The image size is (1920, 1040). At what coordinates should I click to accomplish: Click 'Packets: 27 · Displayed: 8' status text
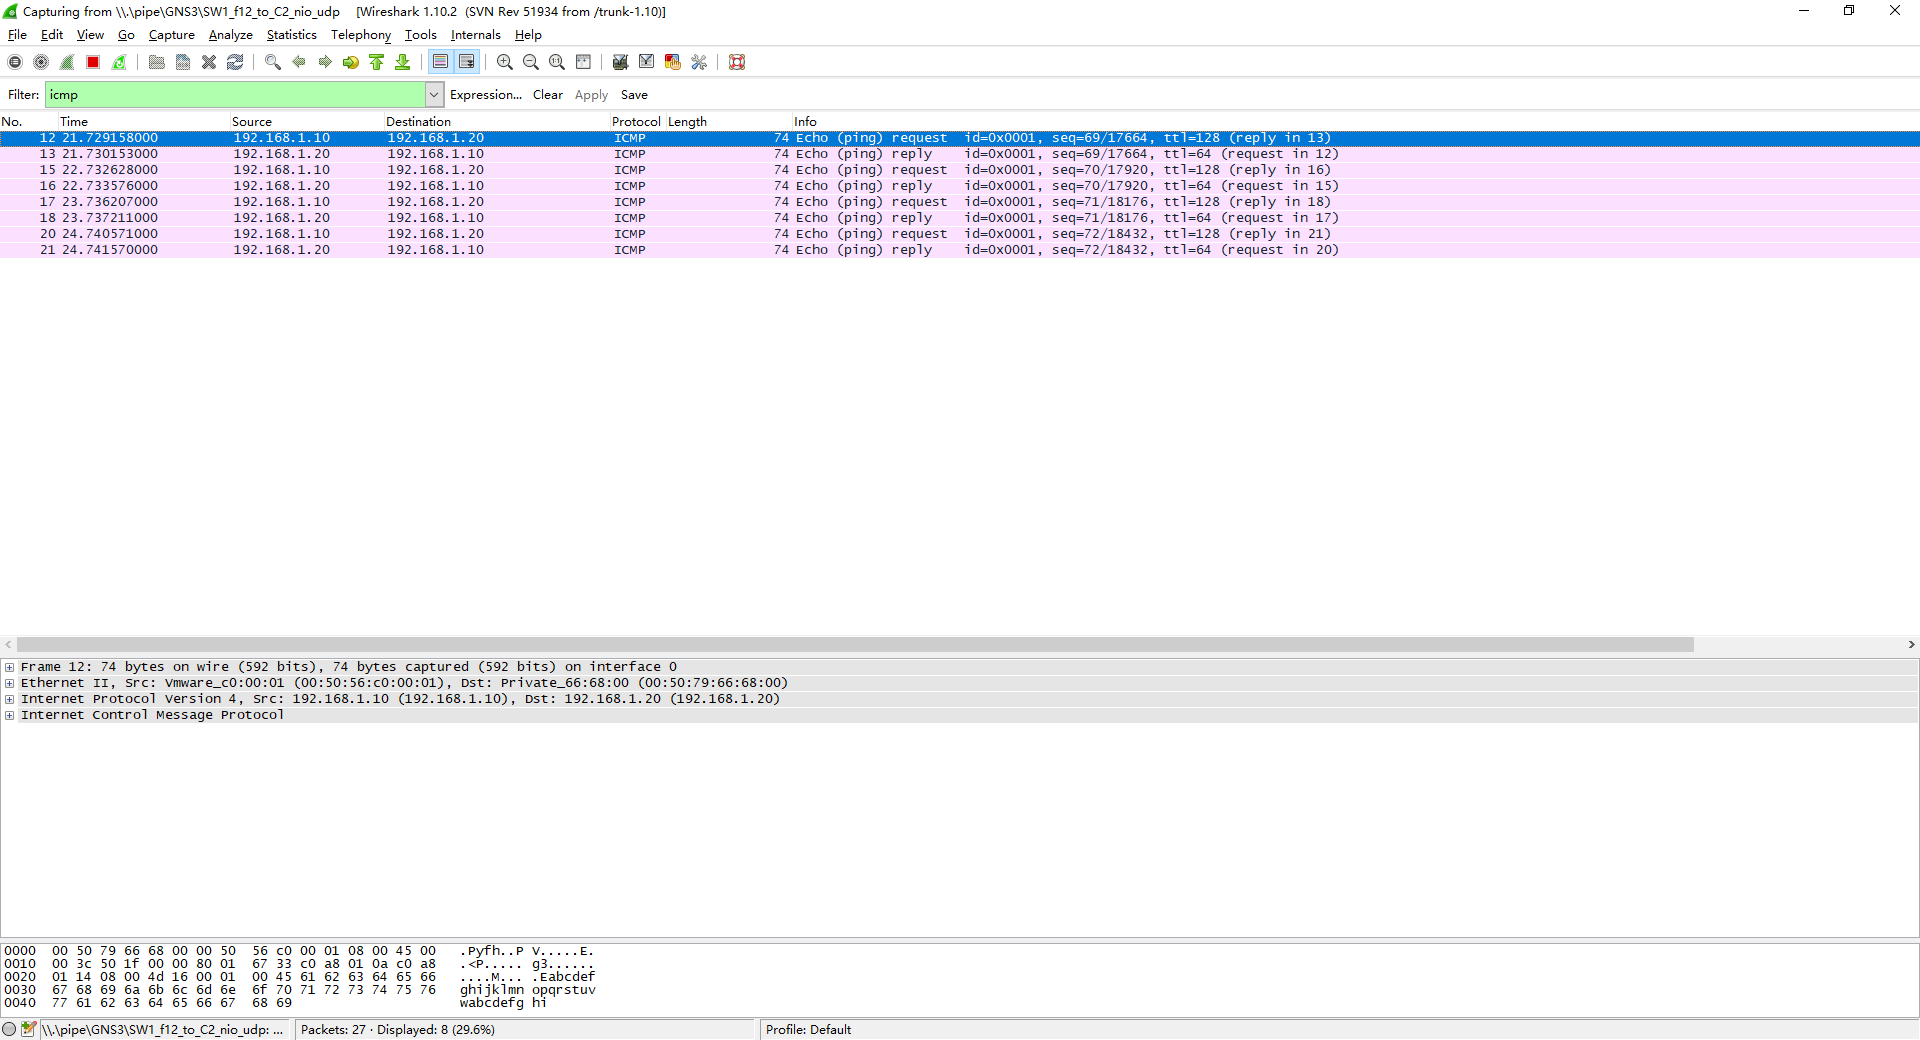point(398,1030)
